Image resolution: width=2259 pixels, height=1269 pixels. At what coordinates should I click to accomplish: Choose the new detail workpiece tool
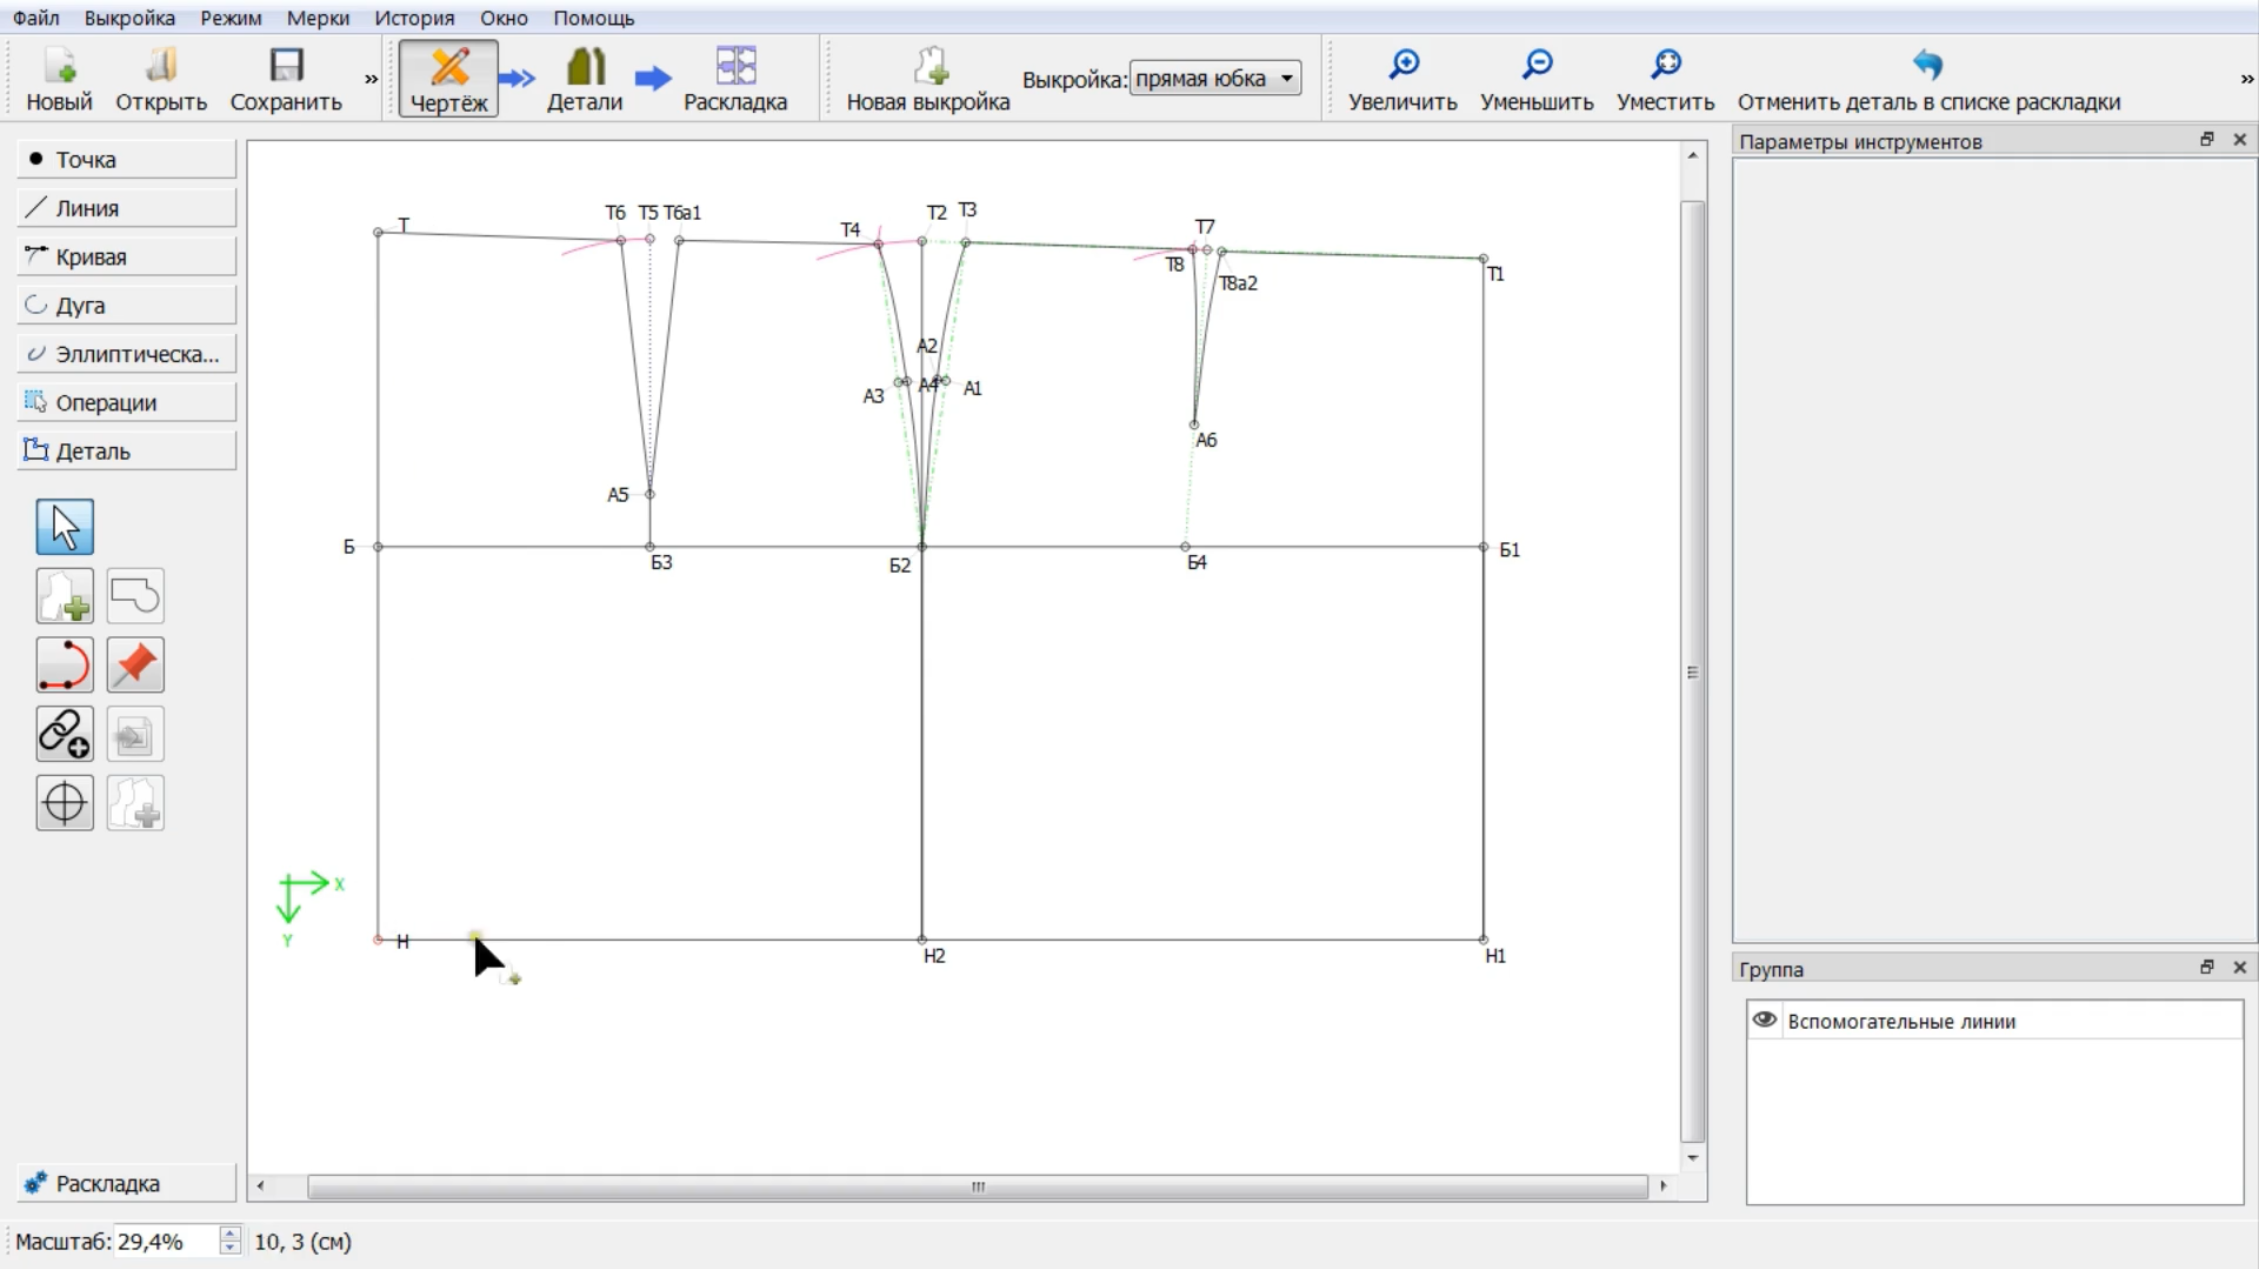(x=65, y=596)
